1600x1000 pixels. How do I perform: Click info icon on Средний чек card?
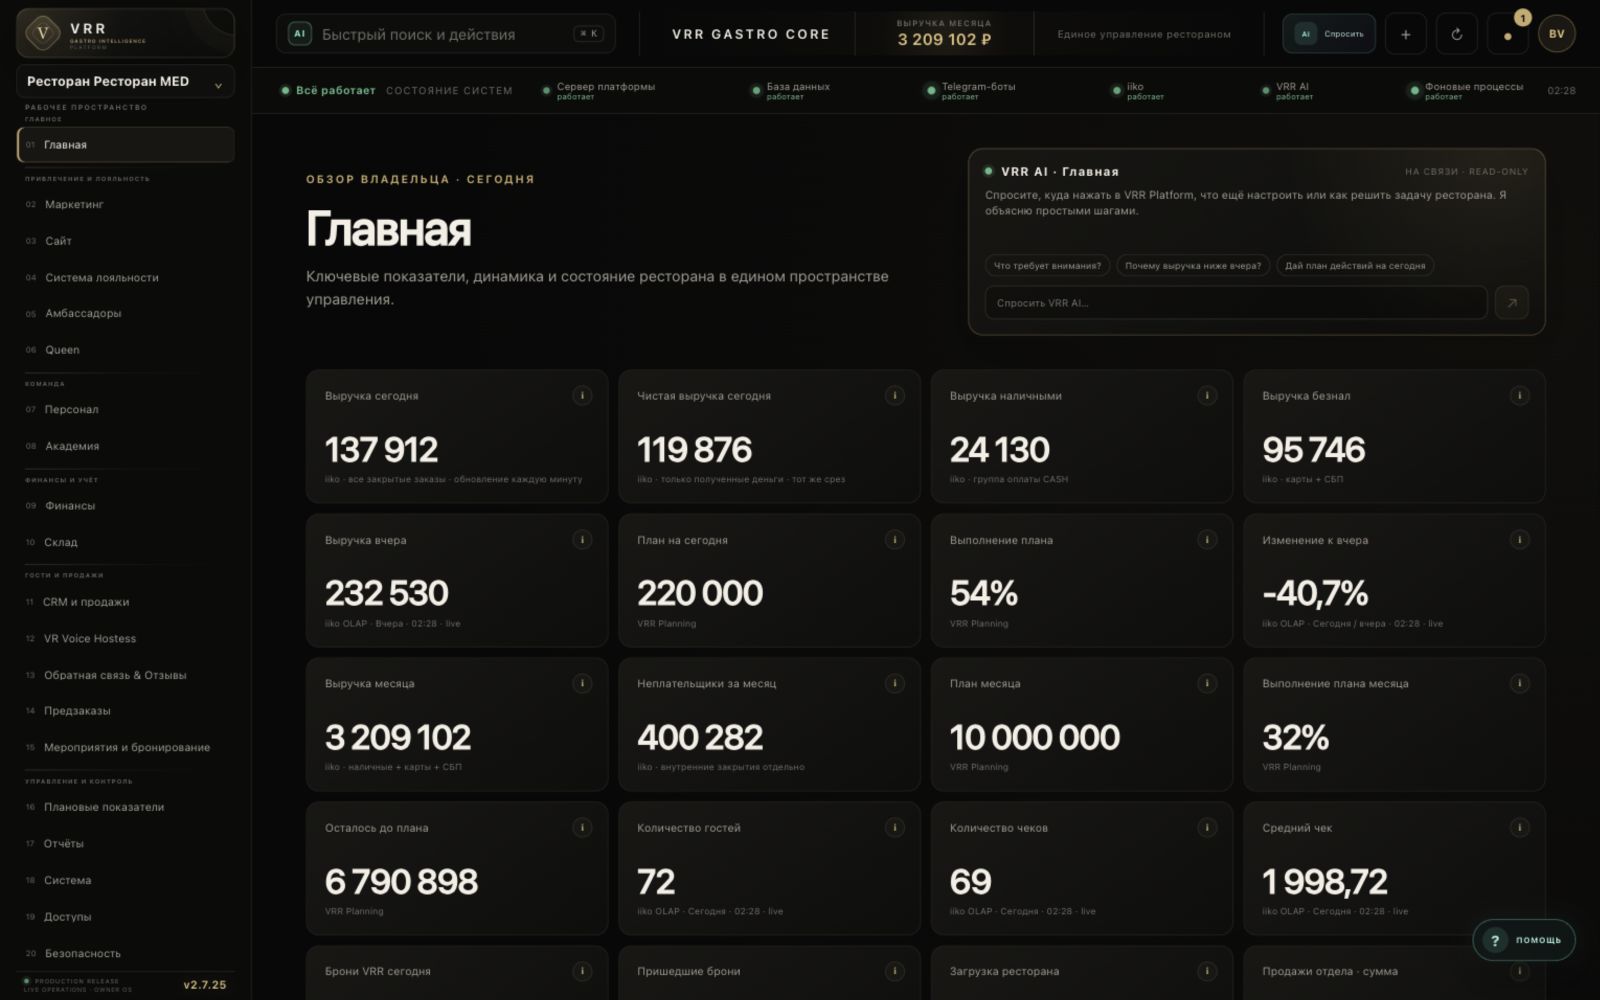click(x=1519, y=827)
